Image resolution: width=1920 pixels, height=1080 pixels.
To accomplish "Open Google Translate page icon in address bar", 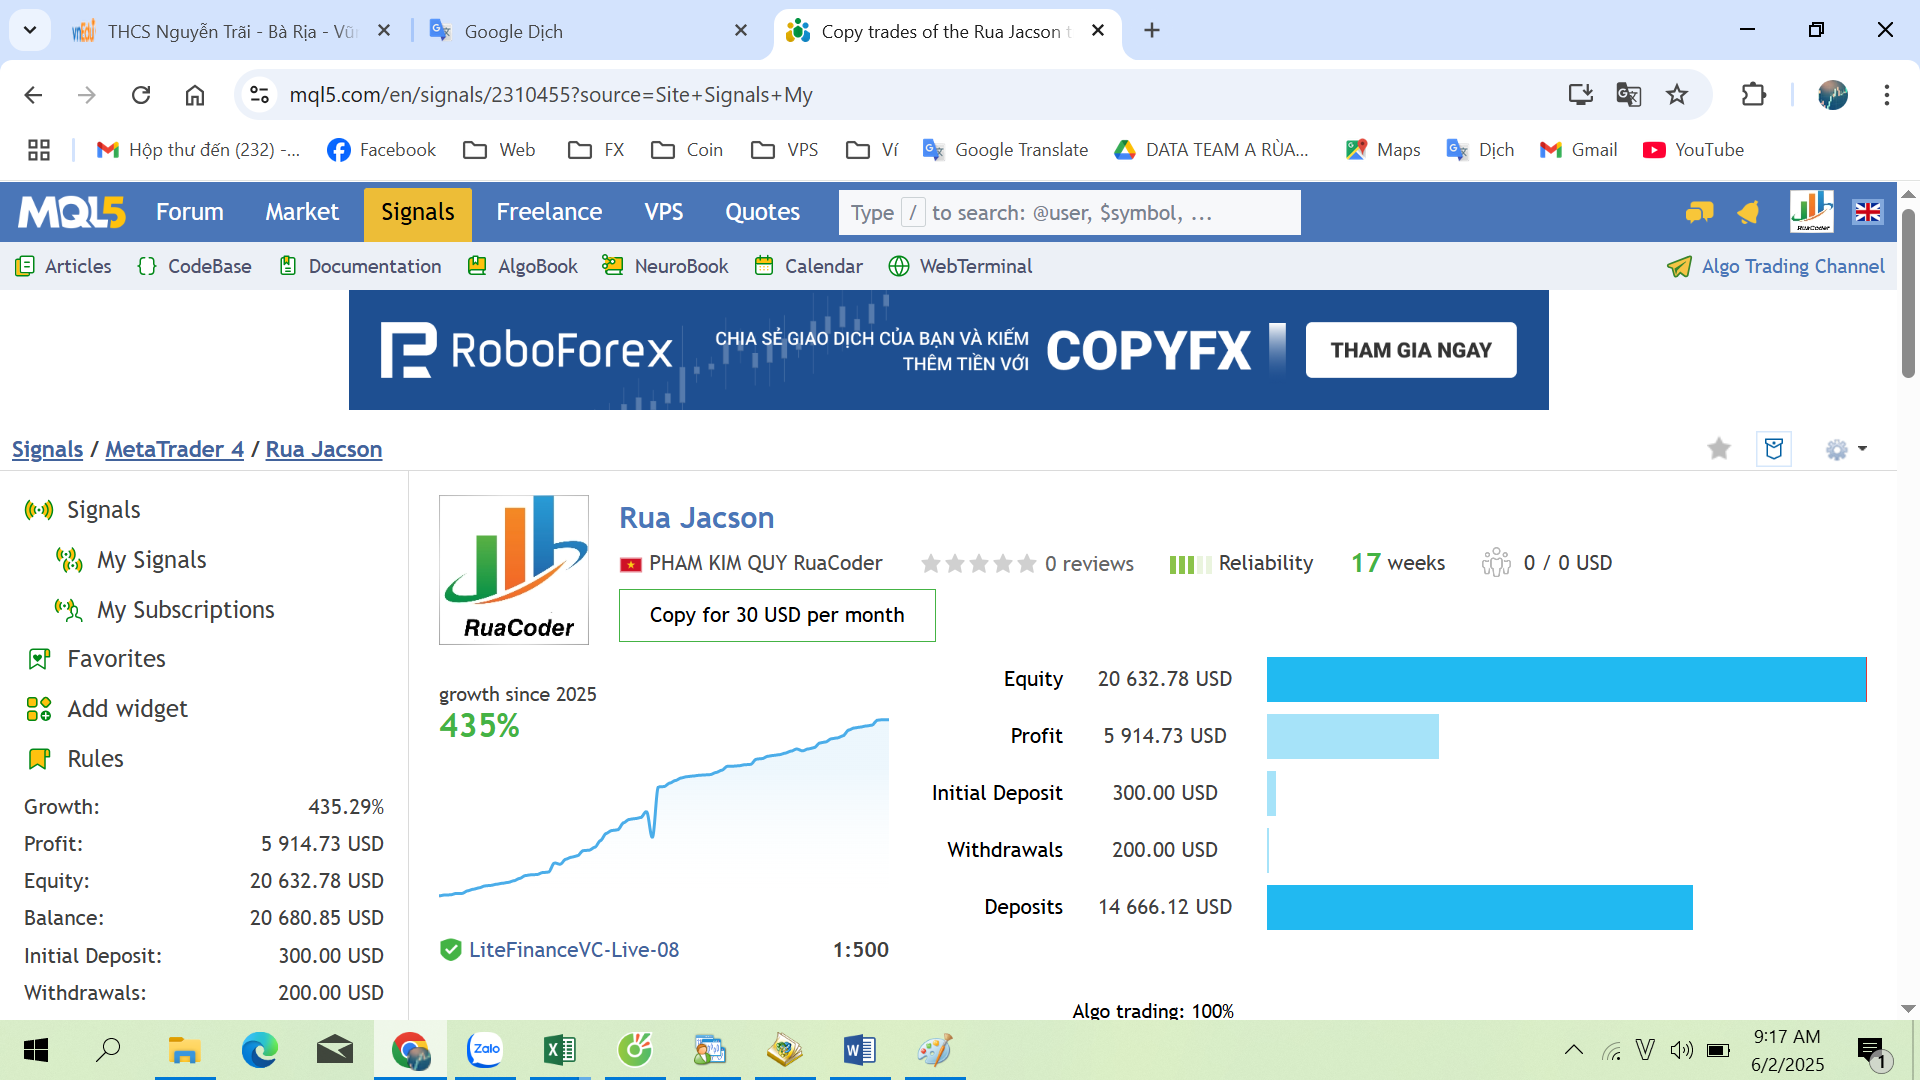I will coord(1629,95).
